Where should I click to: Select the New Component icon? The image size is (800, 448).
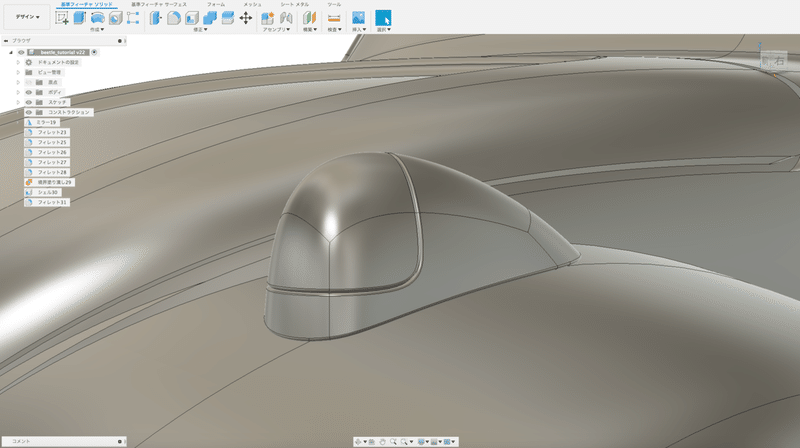point(267,18)
